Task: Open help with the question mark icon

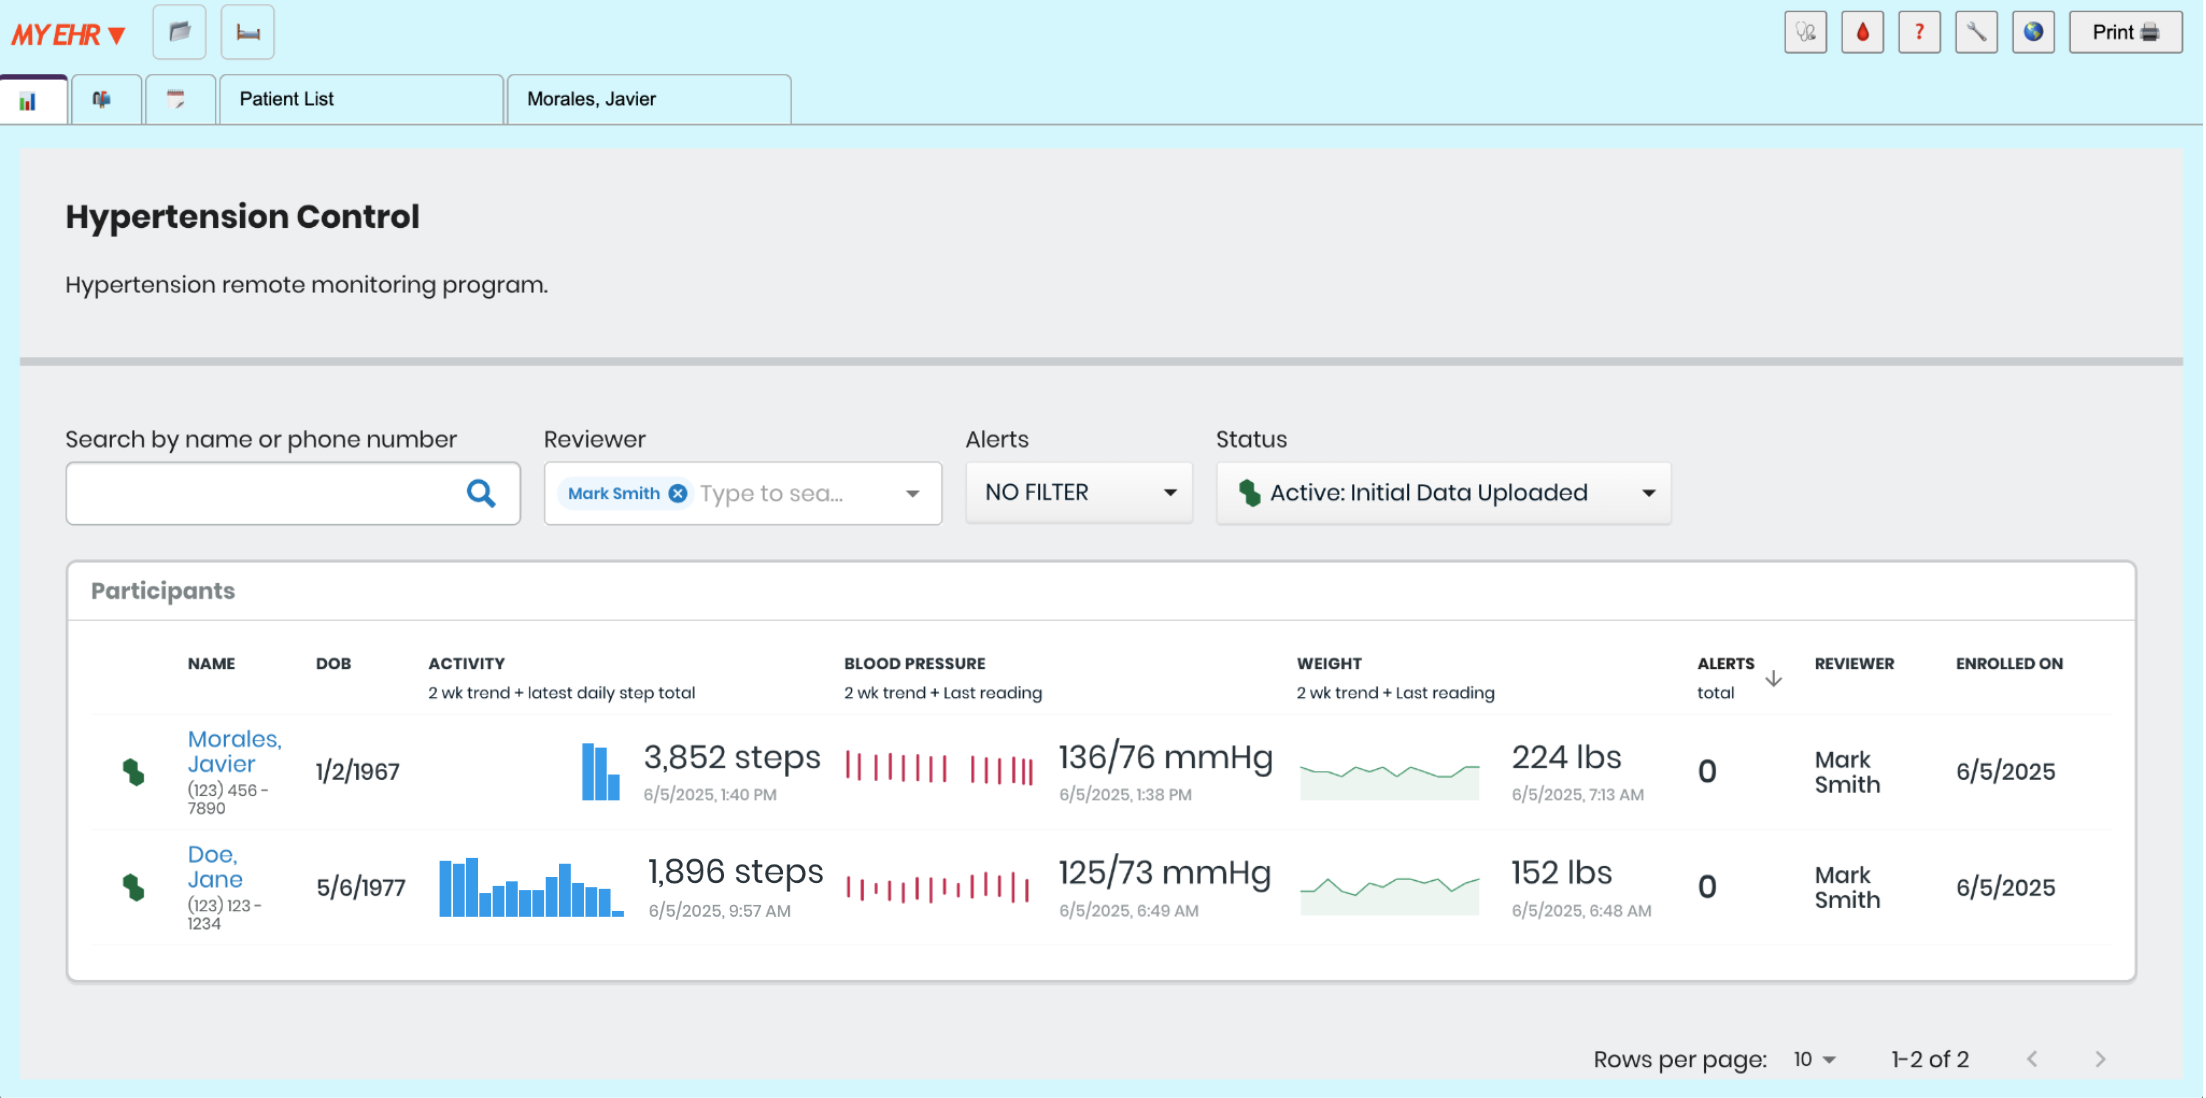Action: pos(1919,32)
